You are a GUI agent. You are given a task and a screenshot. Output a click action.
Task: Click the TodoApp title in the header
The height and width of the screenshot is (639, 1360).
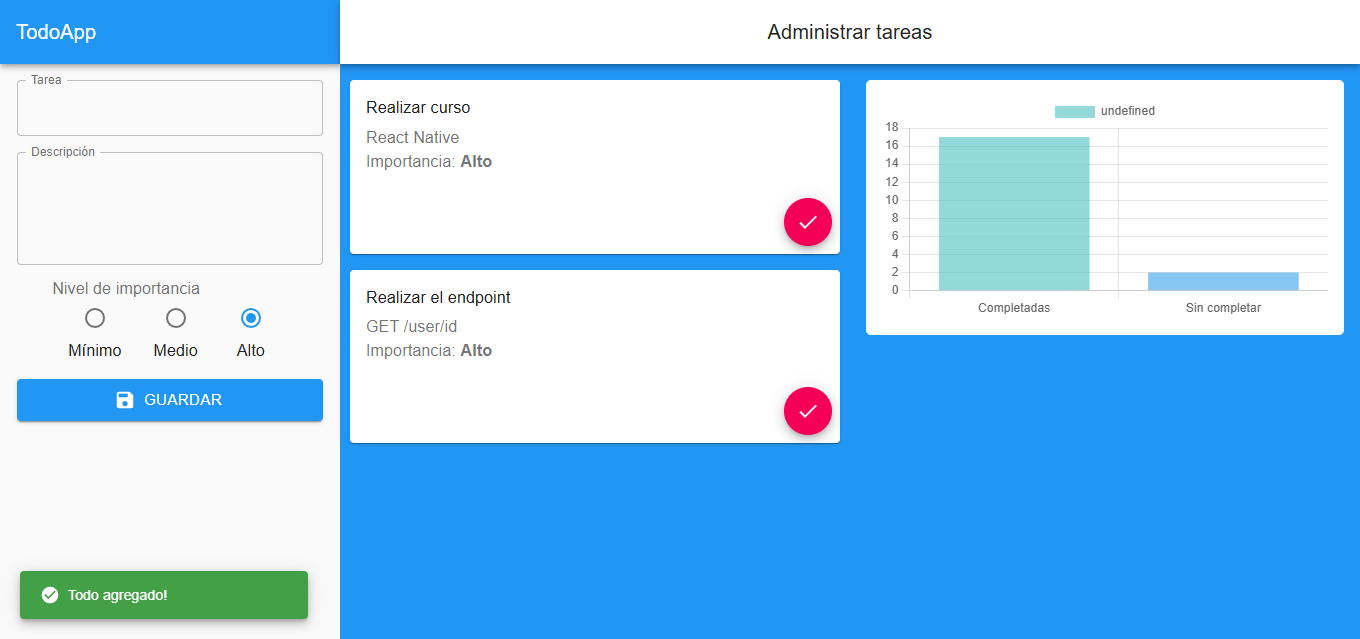(56, 32)
